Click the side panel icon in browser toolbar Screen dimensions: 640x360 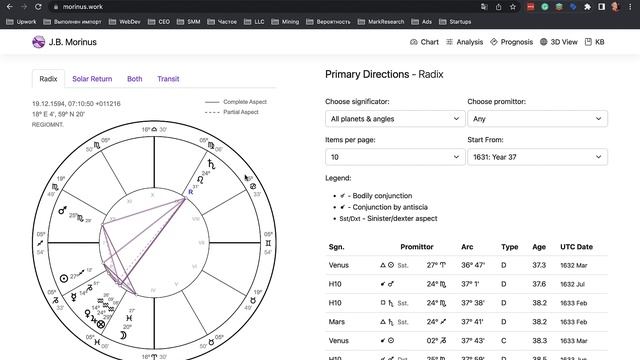[601, 7]
